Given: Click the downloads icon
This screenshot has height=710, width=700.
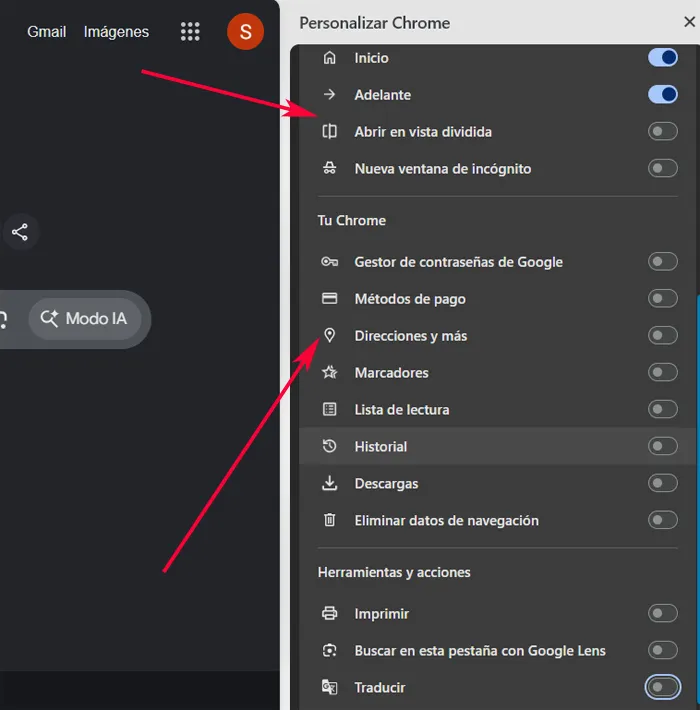Looking at the screenshot, I should pyautogui.click(x=330, y=483).
